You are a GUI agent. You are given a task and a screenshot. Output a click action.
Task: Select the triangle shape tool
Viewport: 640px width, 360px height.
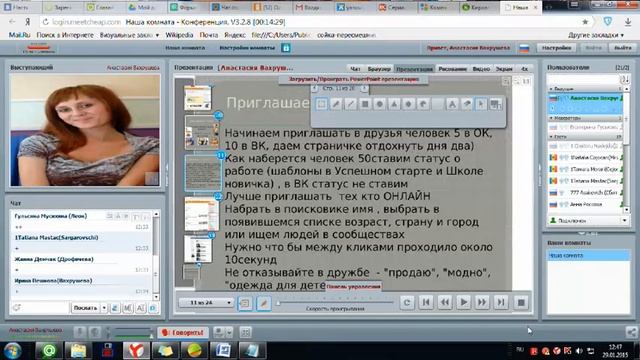(x=394, y=104)
